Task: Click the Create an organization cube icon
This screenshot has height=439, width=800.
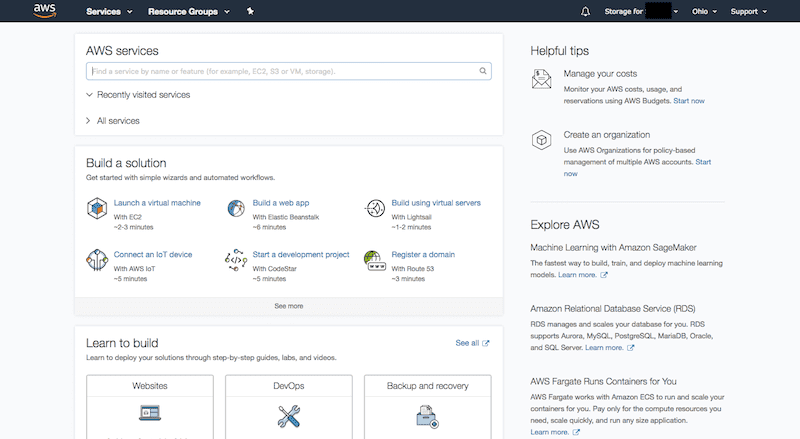Action: [x=541, y=140]
